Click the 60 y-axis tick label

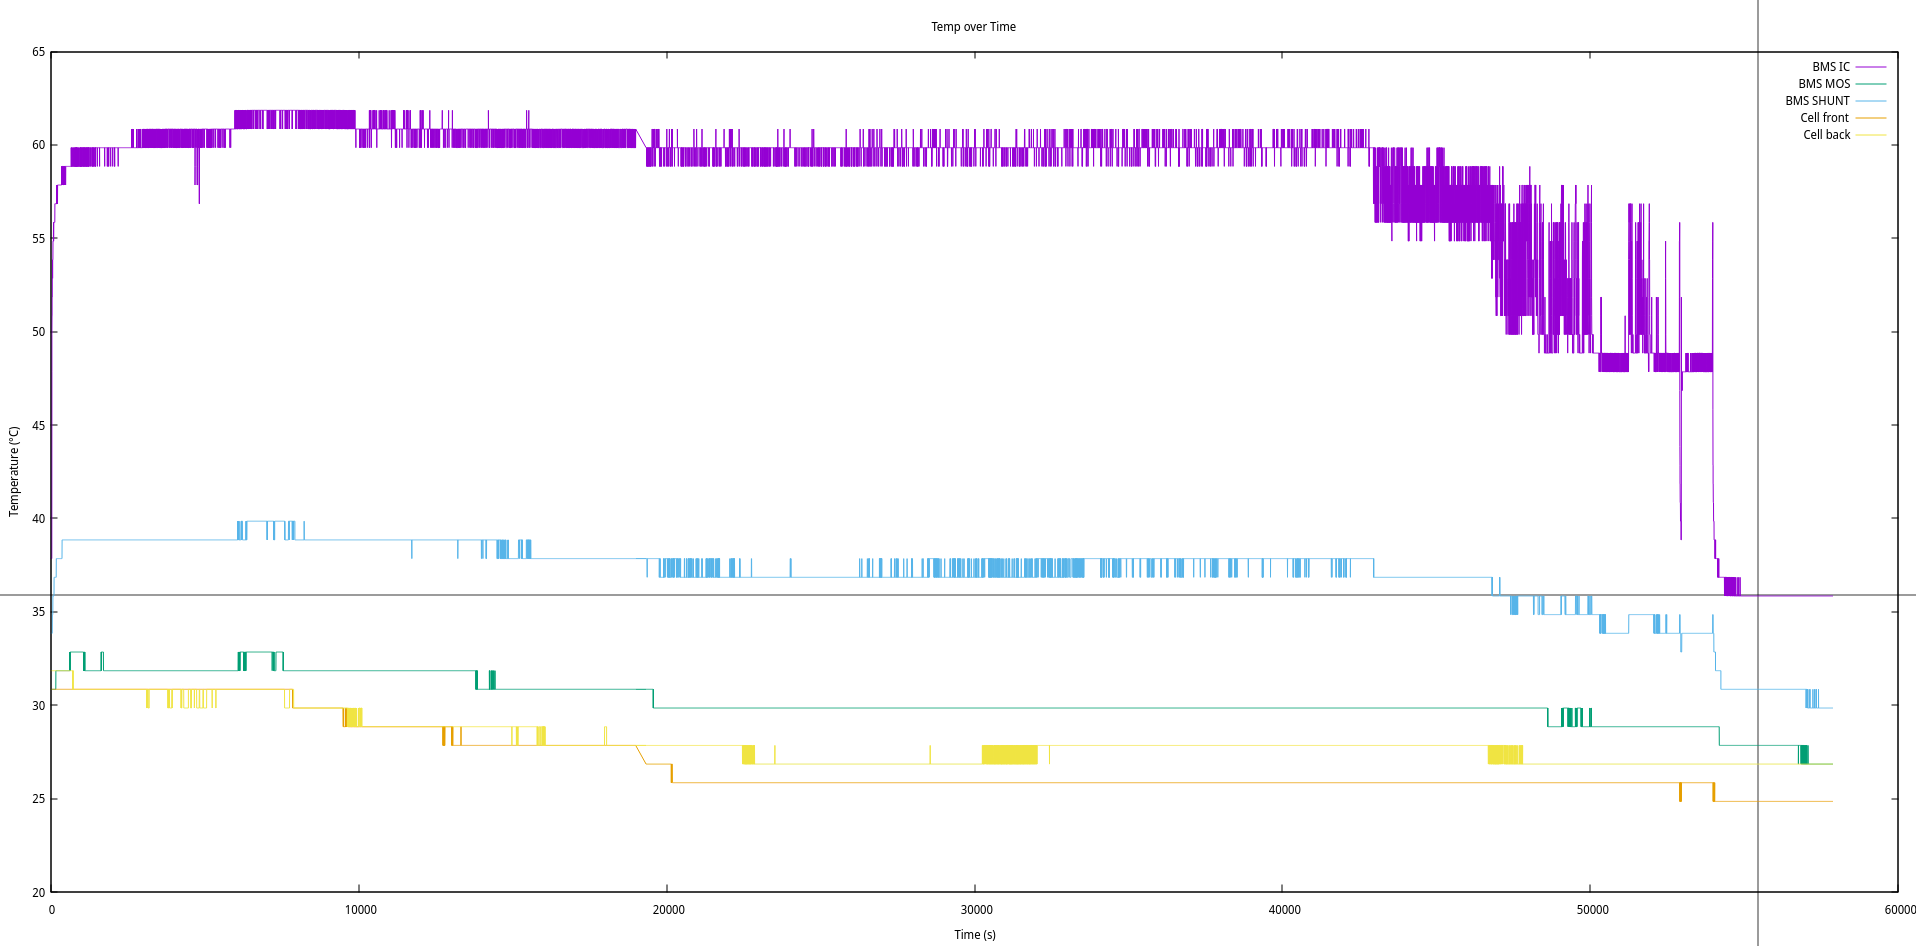point(39,145)
